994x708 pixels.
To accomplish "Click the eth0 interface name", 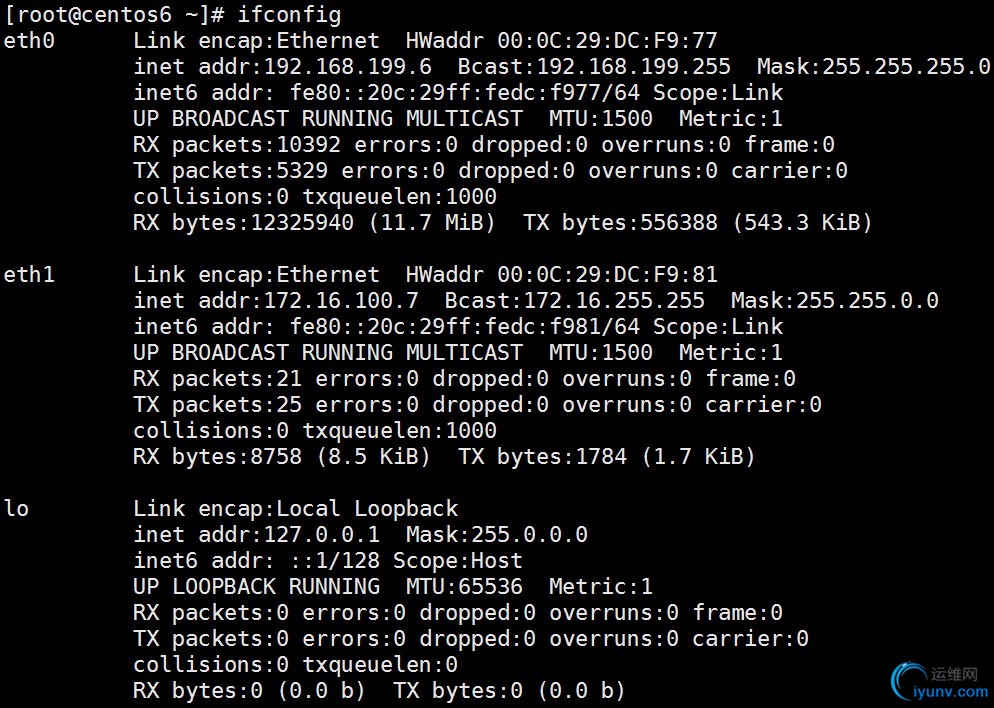I will coord(29,41).
